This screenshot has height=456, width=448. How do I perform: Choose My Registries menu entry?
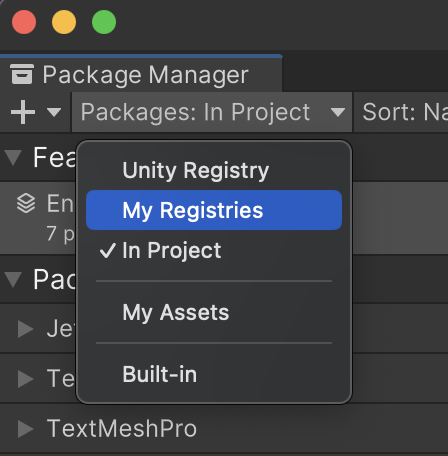pos(214,210)
